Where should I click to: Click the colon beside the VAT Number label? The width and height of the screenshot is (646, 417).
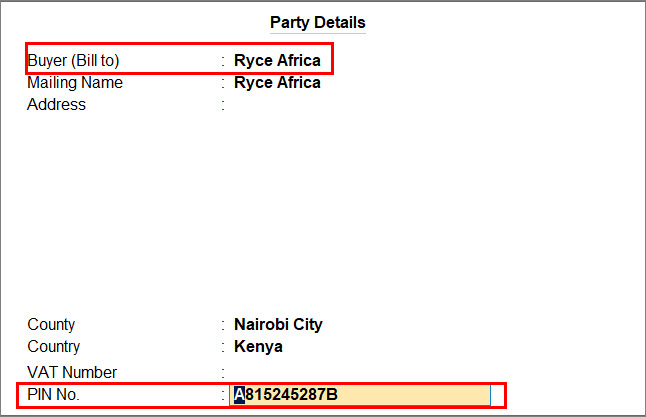pos(223,373)
